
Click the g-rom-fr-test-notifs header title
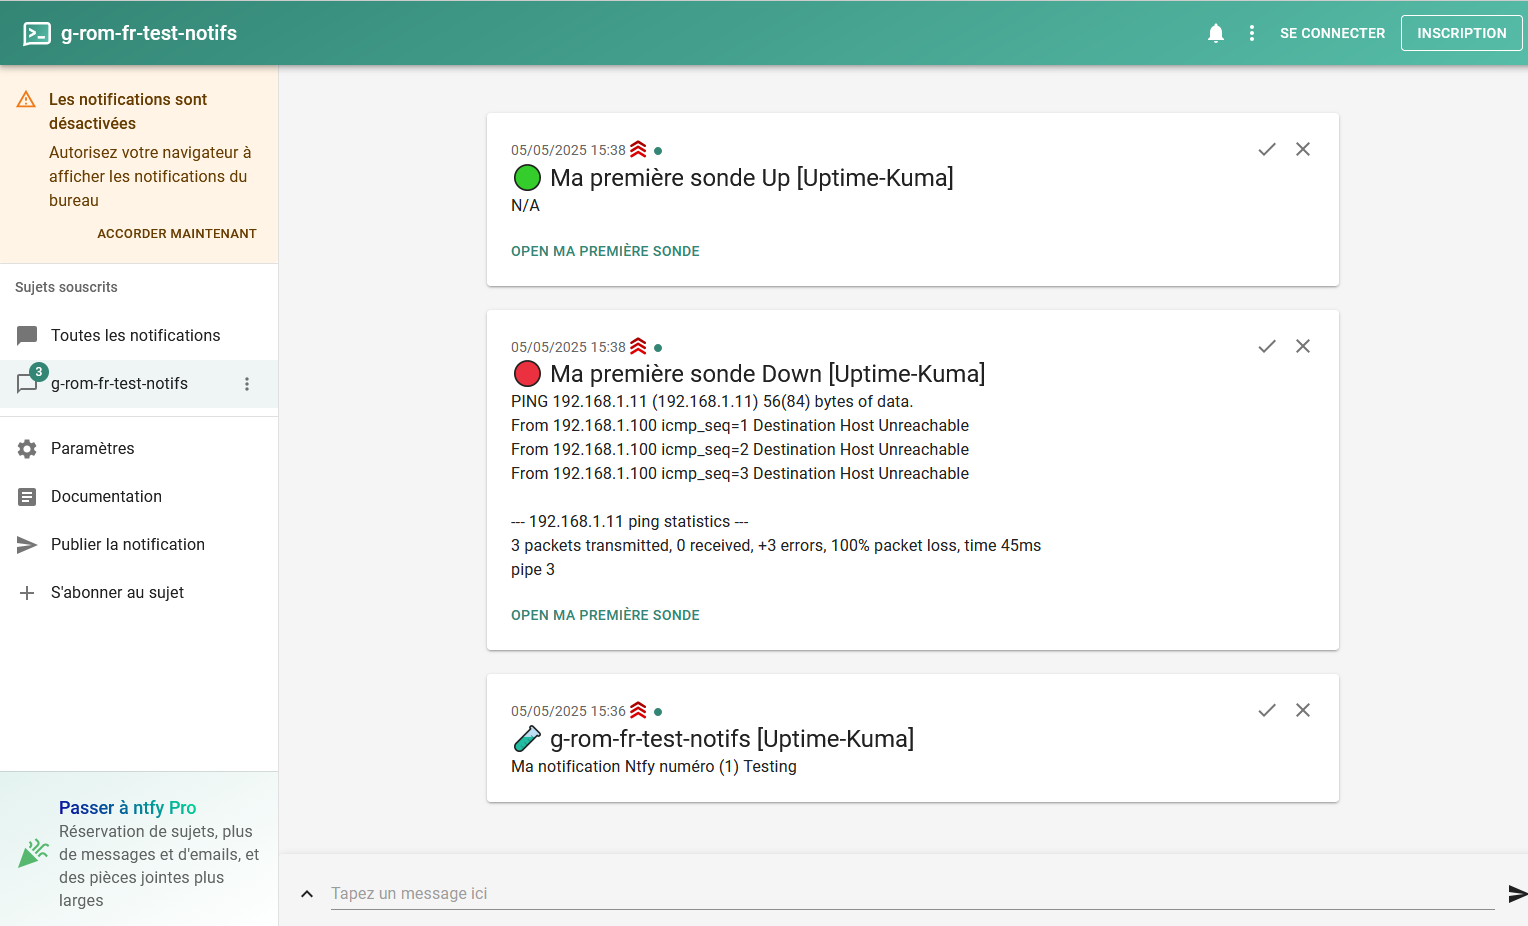click(149, 33)
